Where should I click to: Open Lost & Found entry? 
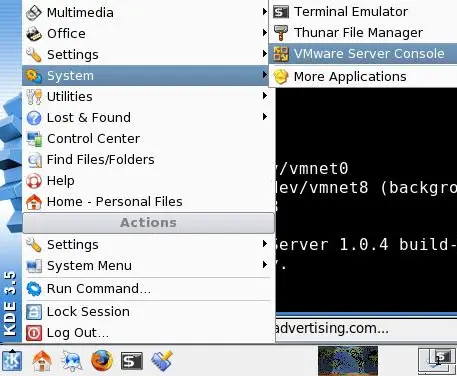(148, 118)
